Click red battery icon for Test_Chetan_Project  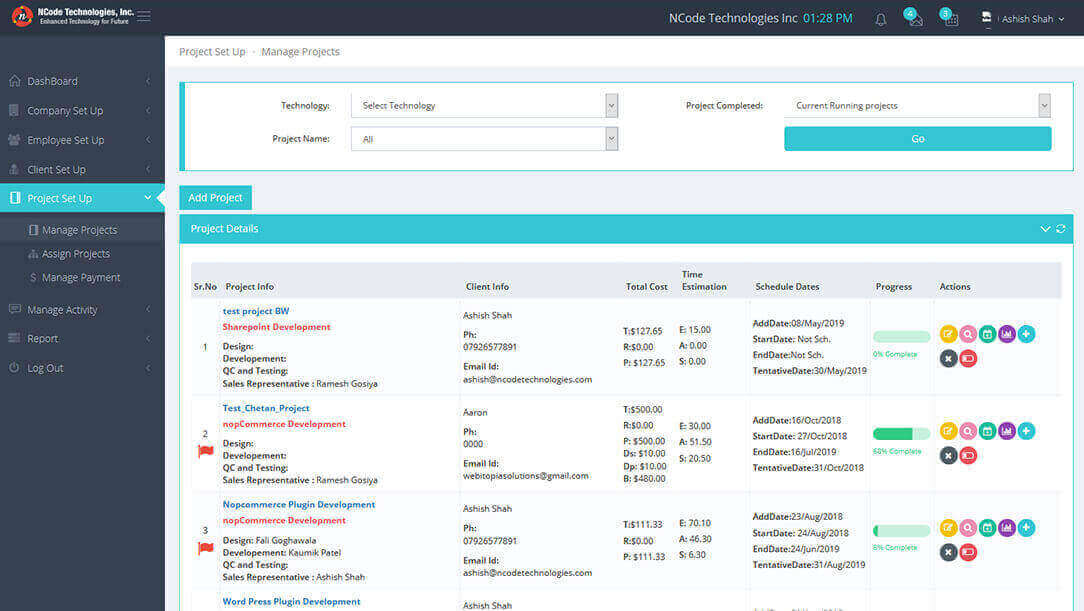968,455
